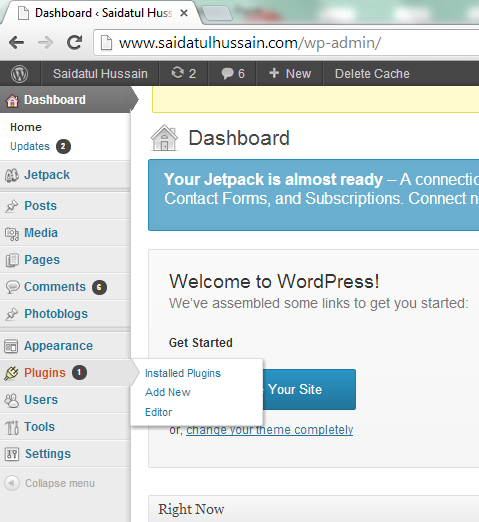The image size is (479, 522).
Task: Open the plugin Editor submenu item
Action: point(158,412)
